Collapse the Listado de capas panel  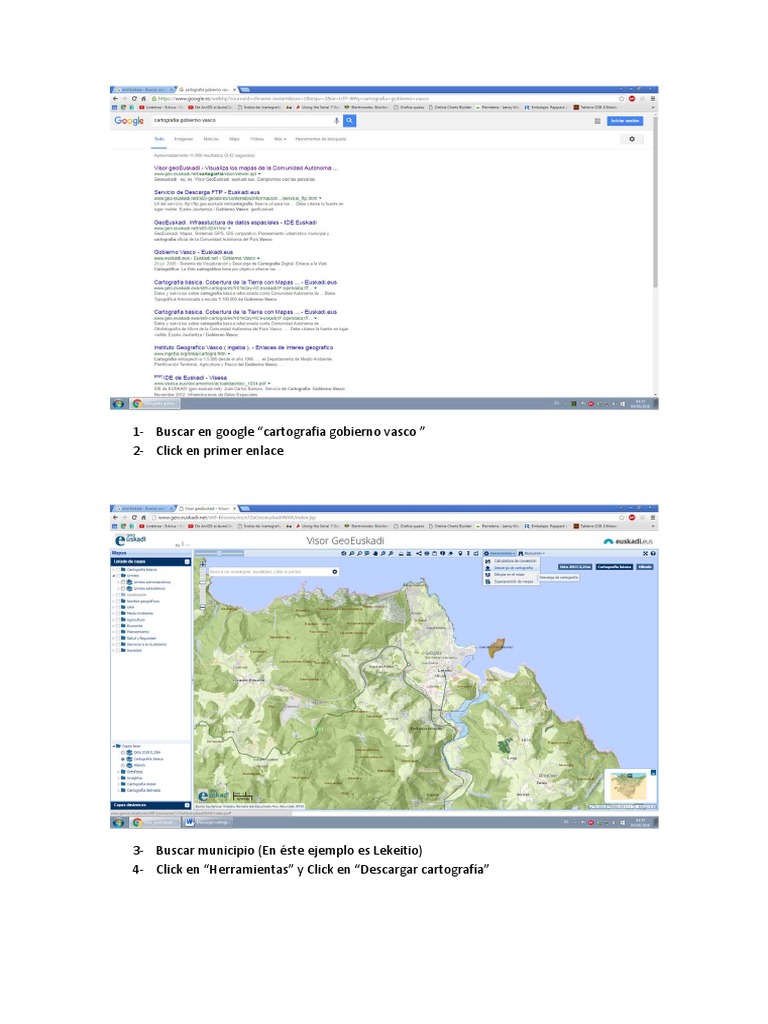point(187,562)
